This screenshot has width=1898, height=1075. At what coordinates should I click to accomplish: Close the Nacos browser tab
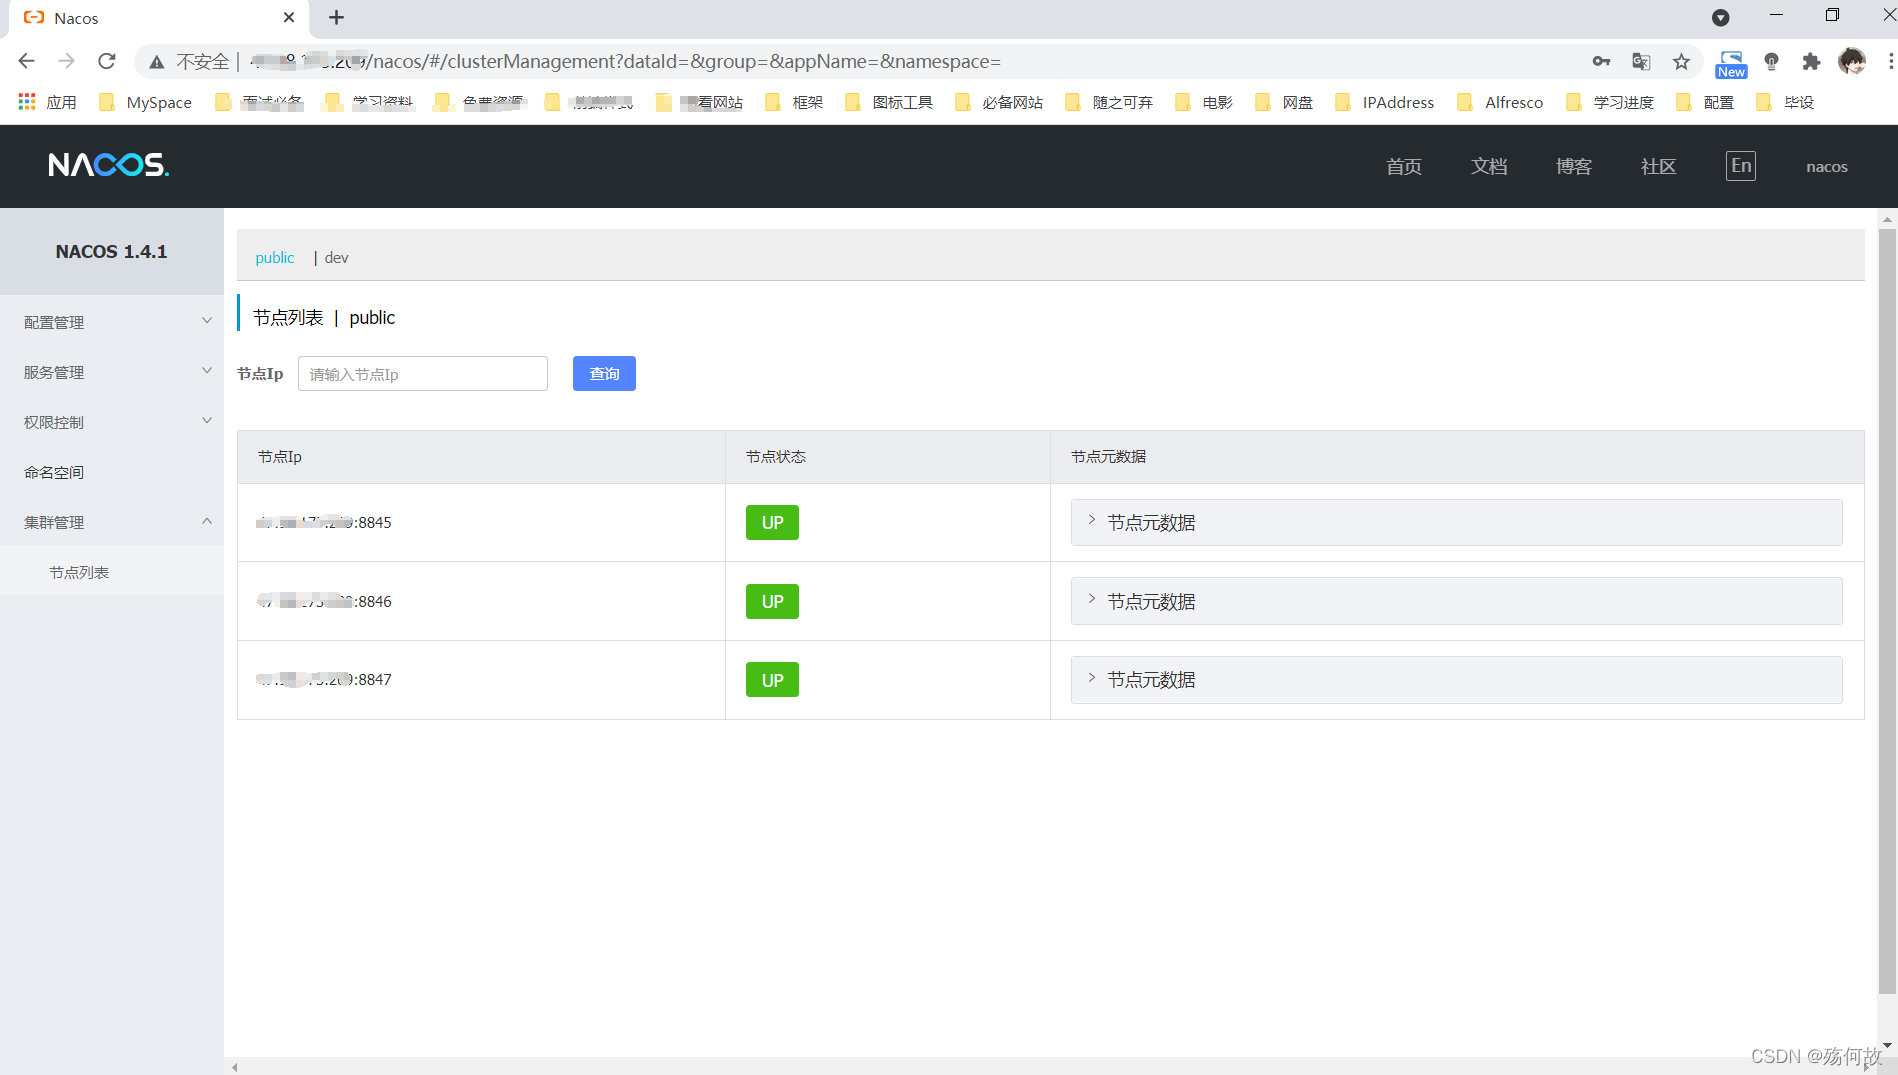[289, 17]
